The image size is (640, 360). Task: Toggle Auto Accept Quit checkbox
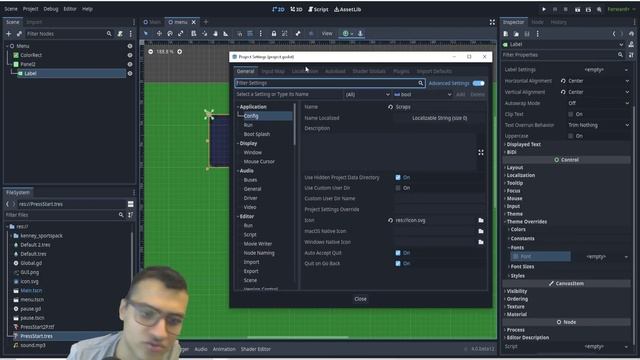(x=398, y=253)
